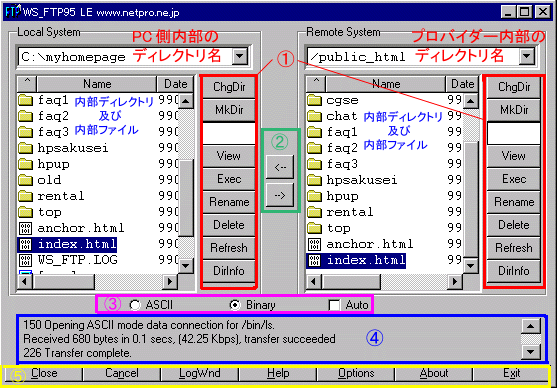Click the local list up-caret sort header
The width and height of the screenshot is (557, 388).
[x=27, y=84]
